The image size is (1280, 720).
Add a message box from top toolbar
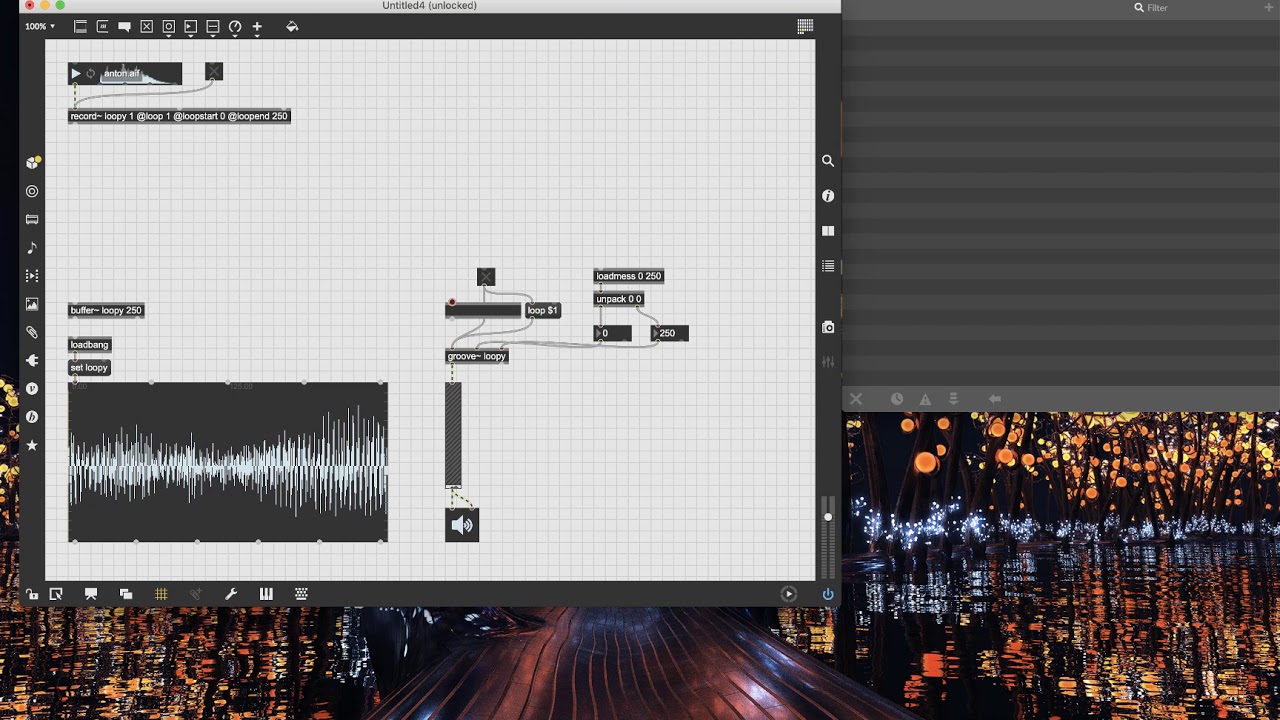pos(102,27)
